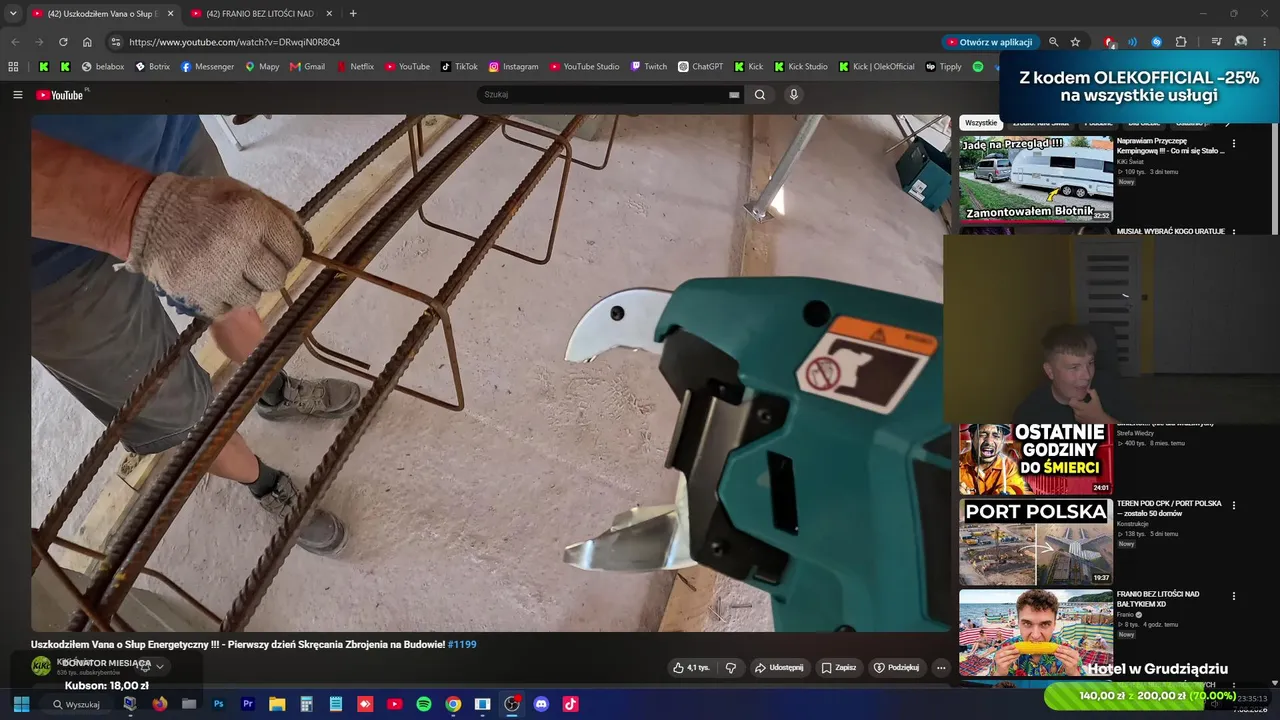Click the browser address bar URL

coord(234,42)
